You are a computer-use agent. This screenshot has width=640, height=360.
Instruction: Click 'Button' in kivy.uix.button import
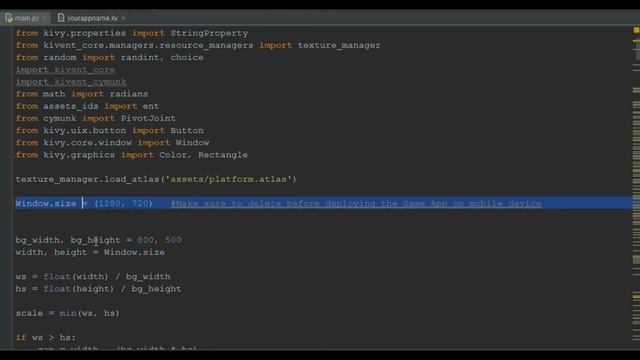(187, 131)
